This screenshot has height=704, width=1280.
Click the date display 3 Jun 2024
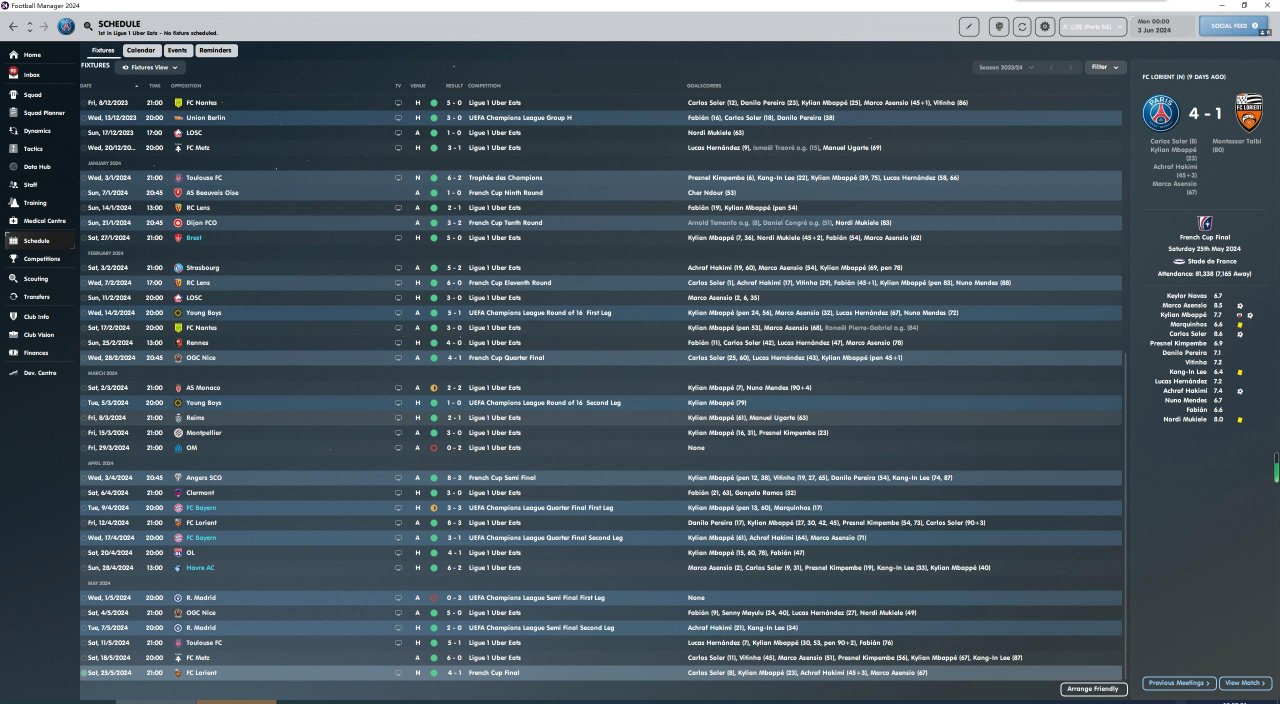[1153, 31]
